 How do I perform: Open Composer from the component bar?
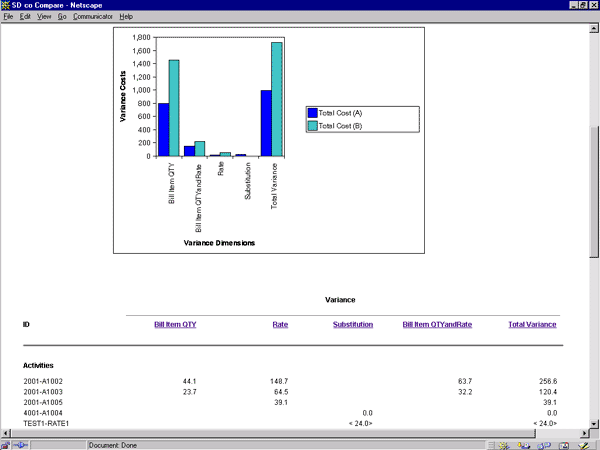[x=583, y=445]
